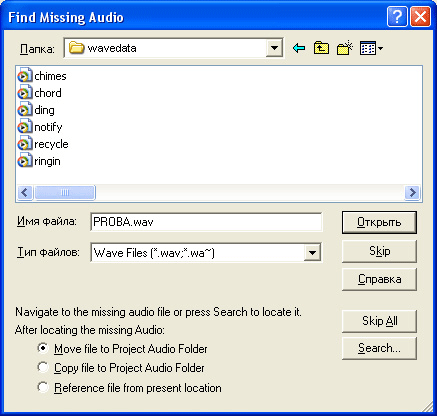437x416 pixels.
Task: Click the up one level folder icon
Action: pyautogui.click(x=321, y=48)
